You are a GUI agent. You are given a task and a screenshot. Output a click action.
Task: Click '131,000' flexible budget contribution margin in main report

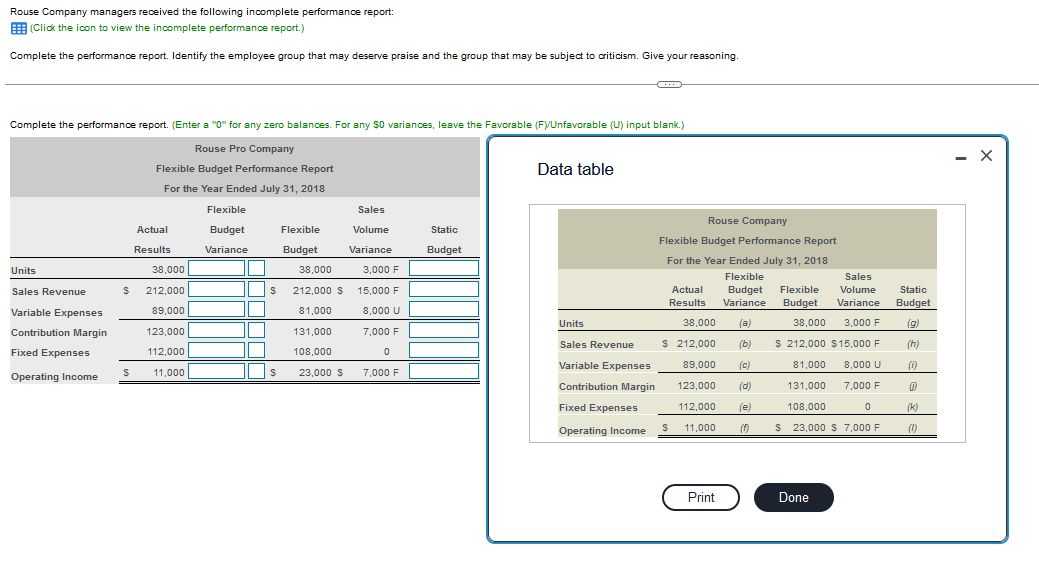312,331
